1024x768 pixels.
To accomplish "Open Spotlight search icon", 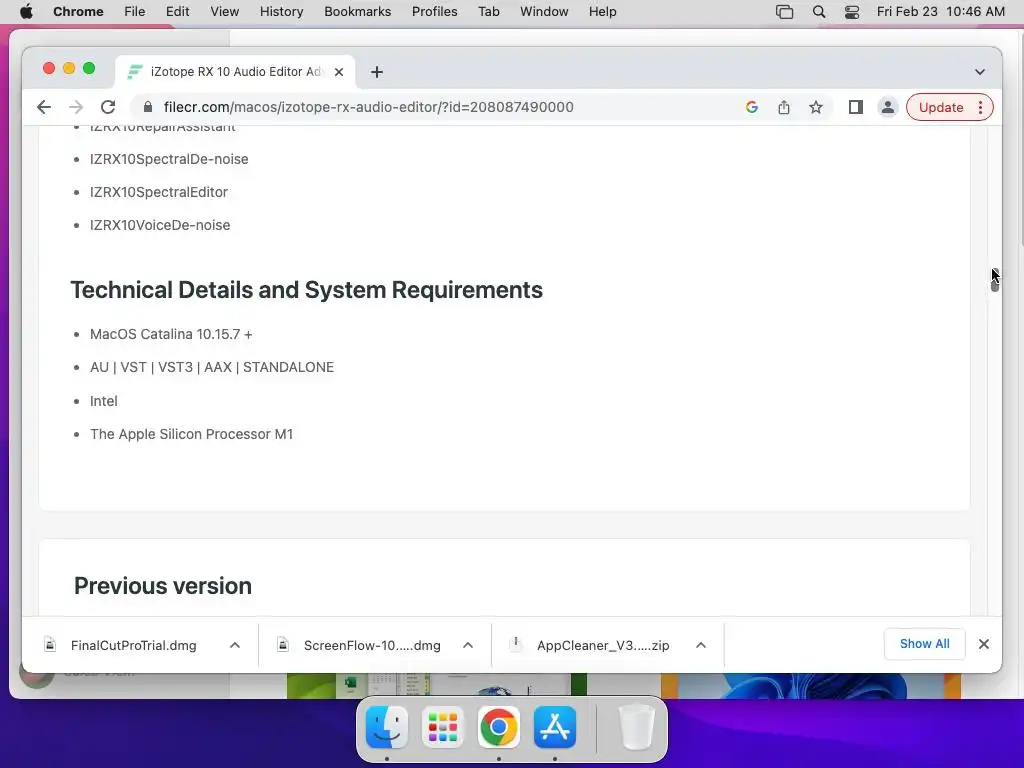I will point(819,12).
